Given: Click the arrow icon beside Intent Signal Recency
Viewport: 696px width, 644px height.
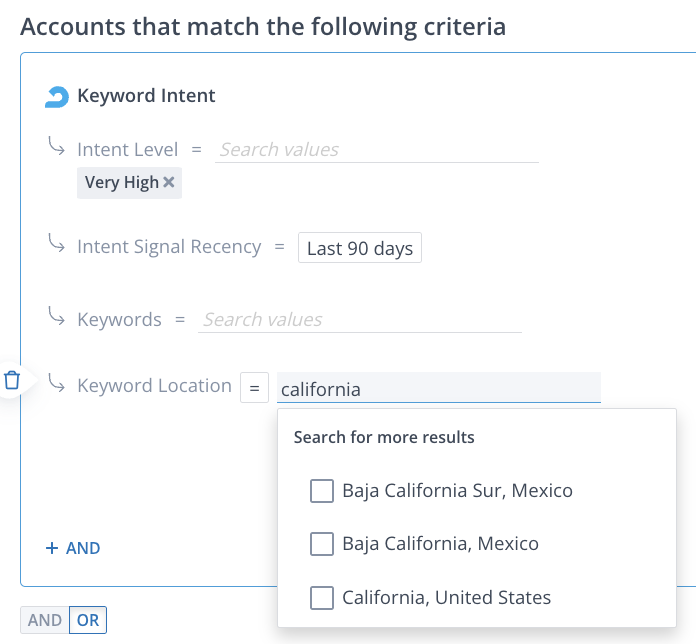Looking at the screenshot, I should click(57, 243).
